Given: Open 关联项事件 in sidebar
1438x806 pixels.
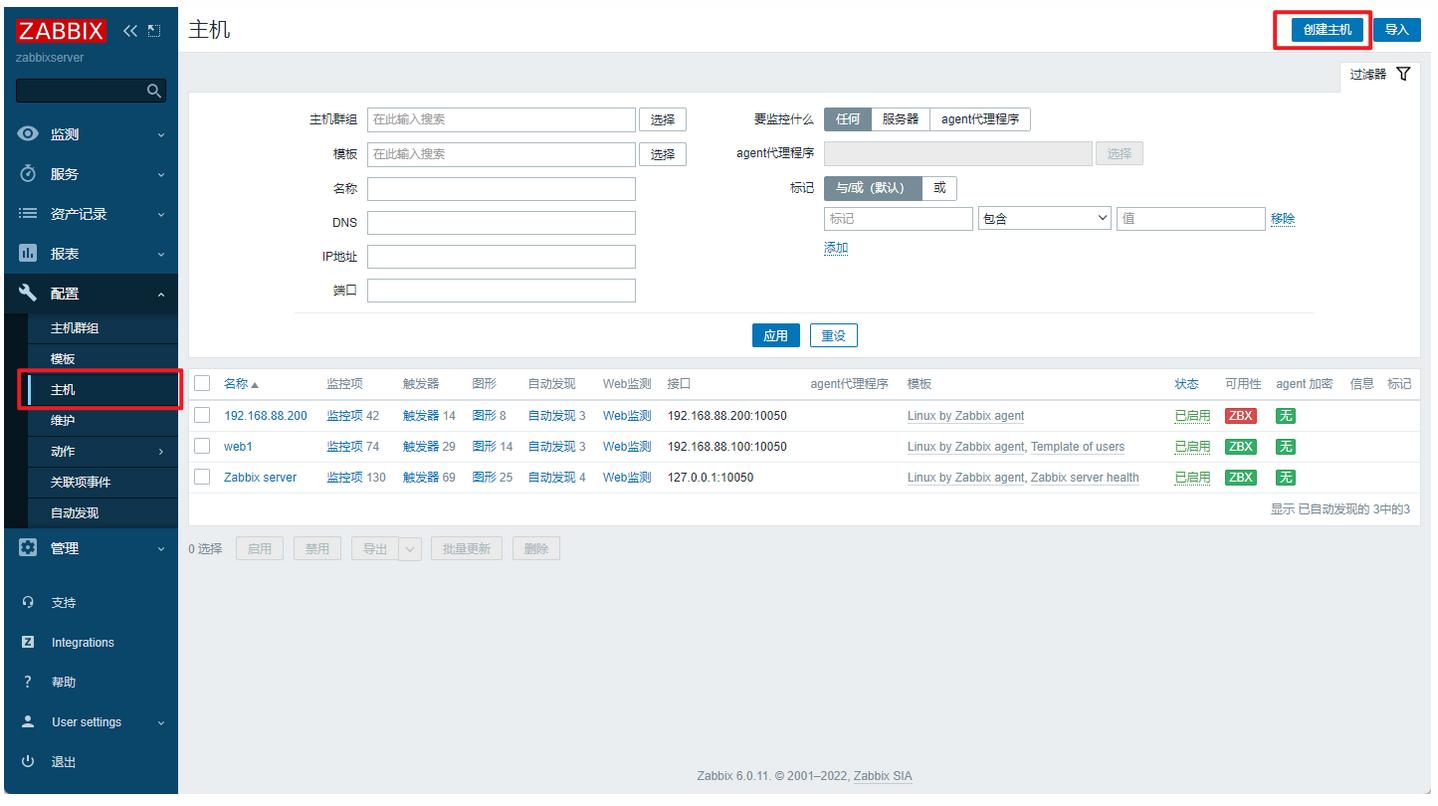Looking at the screenshot, I should click(x=81, y=482).
